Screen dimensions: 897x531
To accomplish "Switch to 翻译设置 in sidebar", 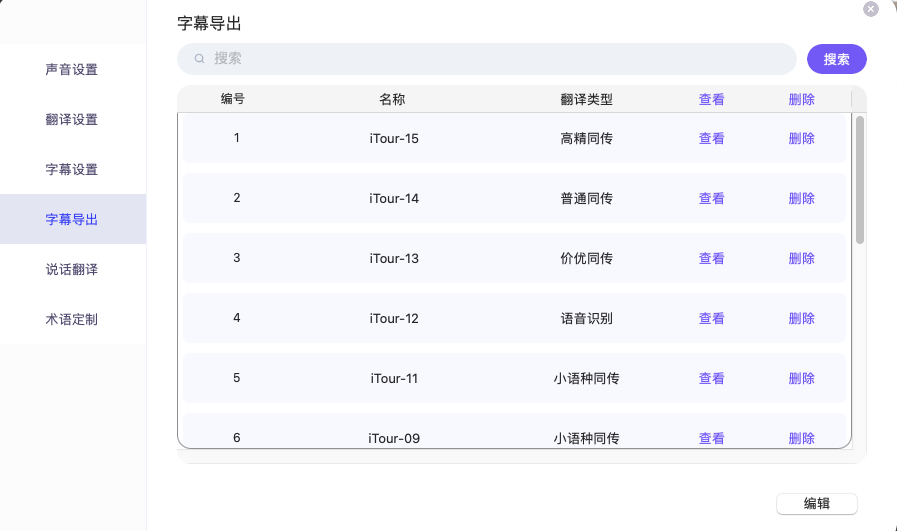I will coord(72,120).
